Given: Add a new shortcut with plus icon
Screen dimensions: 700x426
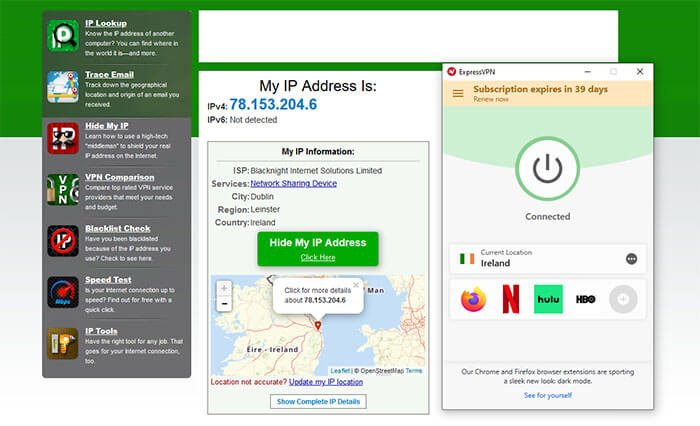Looking at the screenshot, I should coord(623,299).
